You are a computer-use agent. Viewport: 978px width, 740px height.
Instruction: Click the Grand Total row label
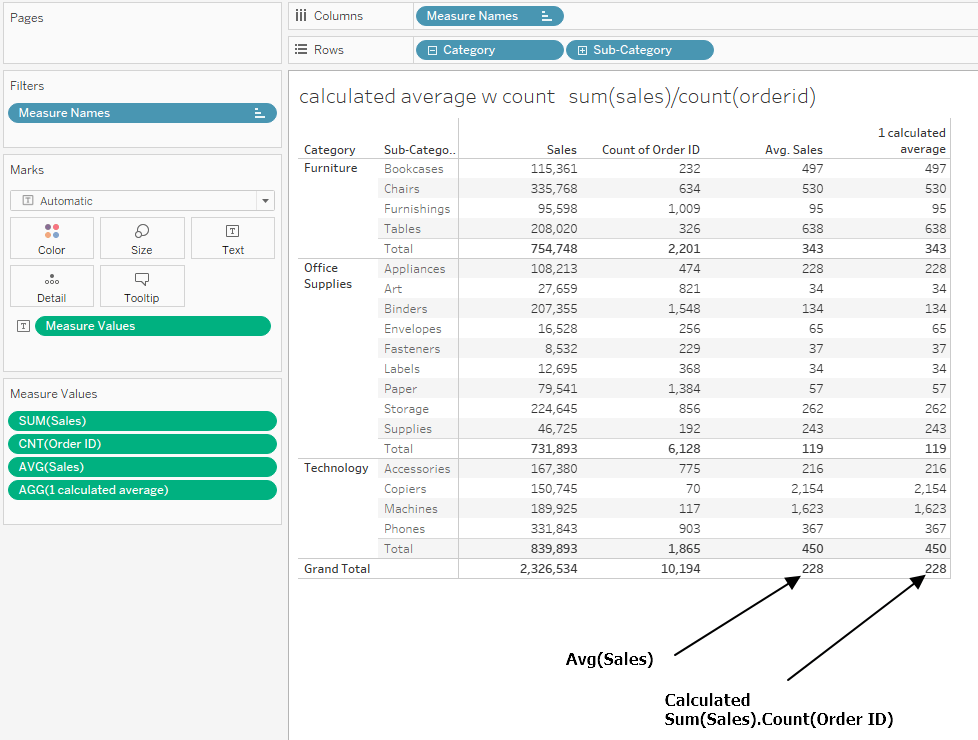pos(337,568)
